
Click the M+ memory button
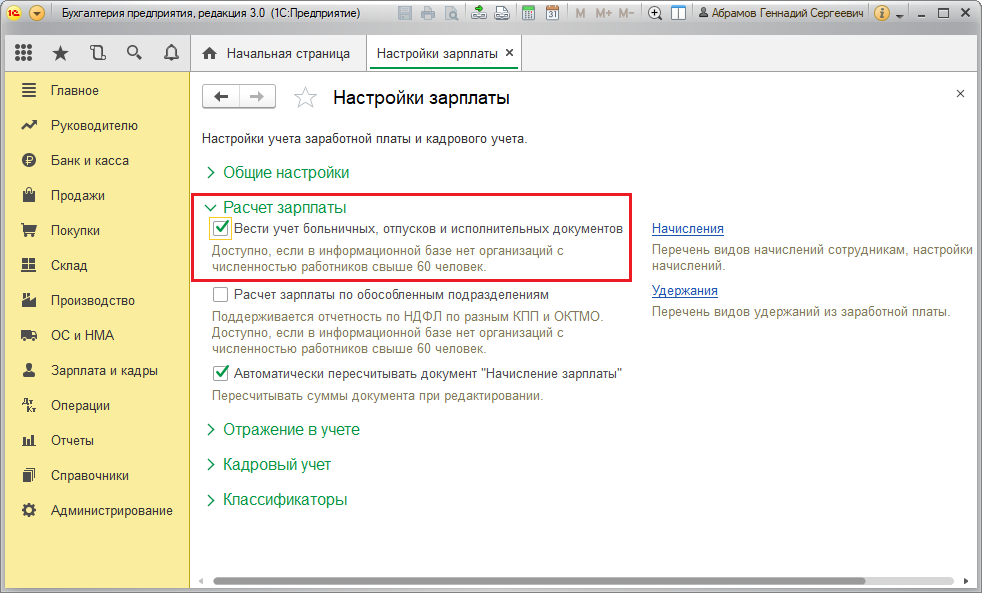(x=604, y=13)
